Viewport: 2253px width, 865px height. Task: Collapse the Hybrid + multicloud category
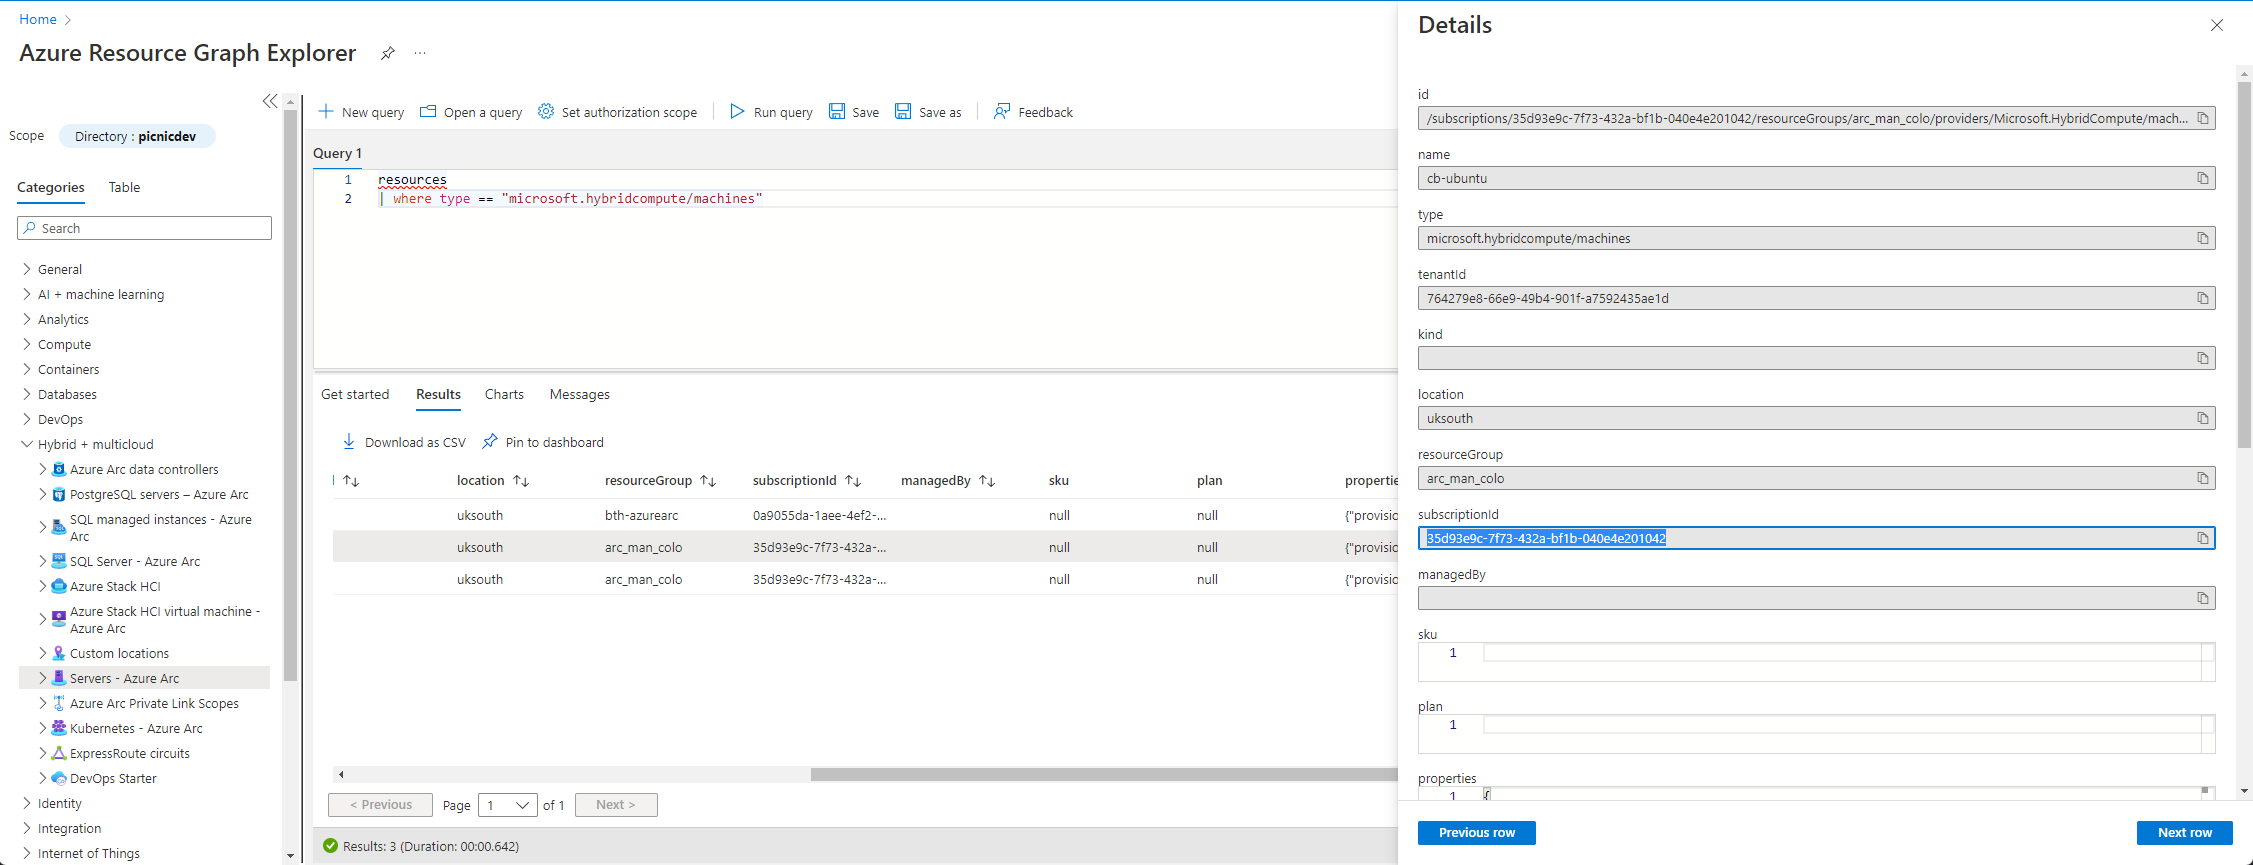click(x=27, y=444)
